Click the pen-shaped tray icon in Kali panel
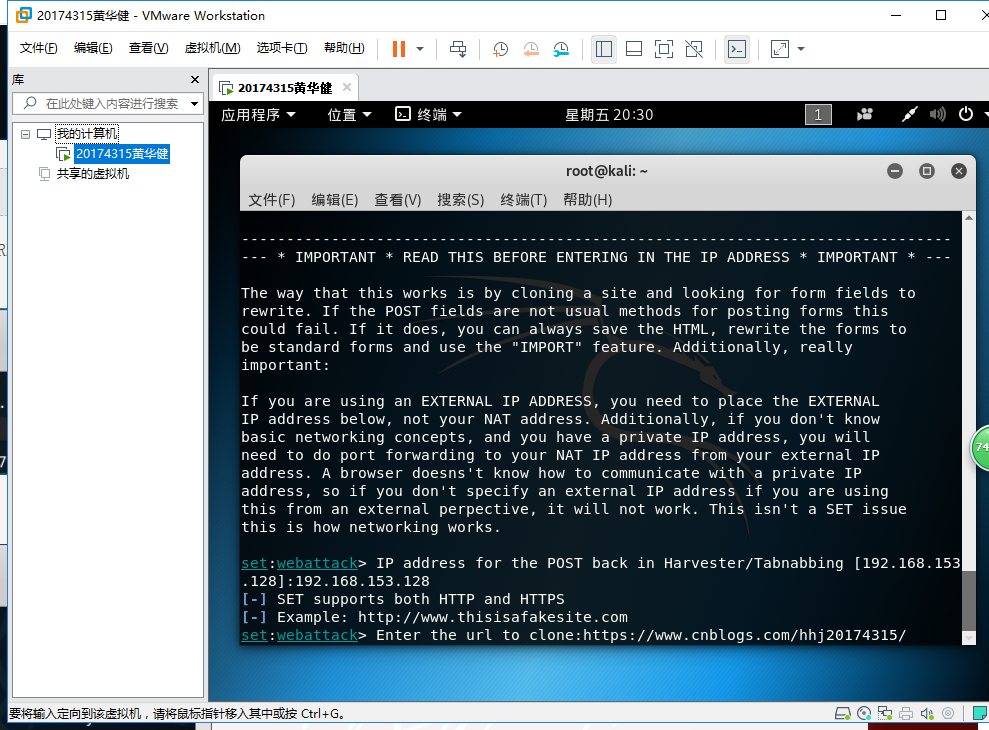 (909, 114)
